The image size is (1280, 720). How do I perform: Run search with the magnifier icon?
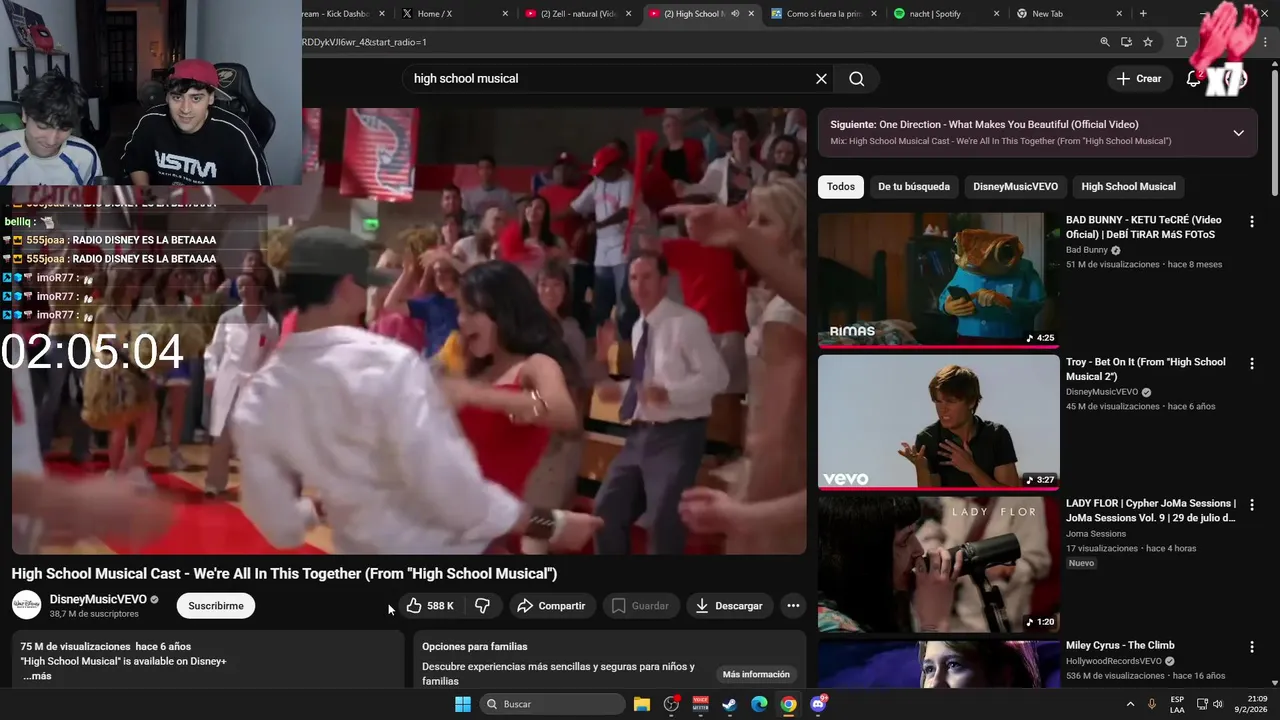857,79
